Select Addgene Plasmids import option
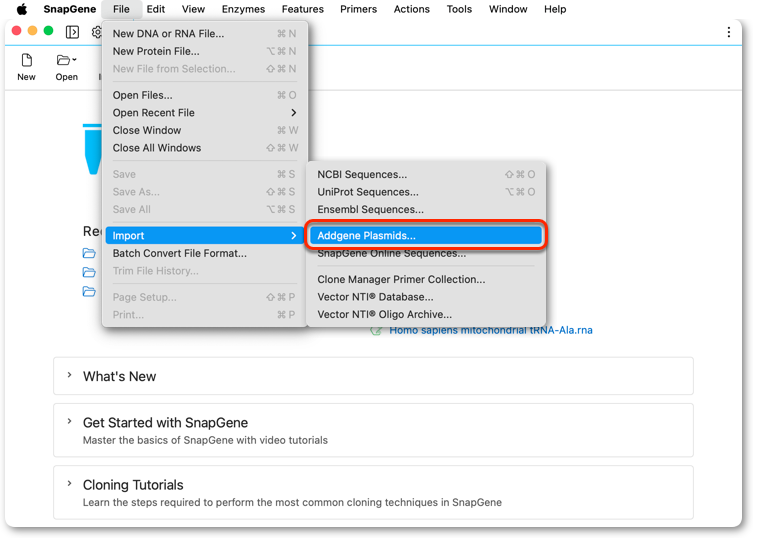 click(x=426, y=235)
